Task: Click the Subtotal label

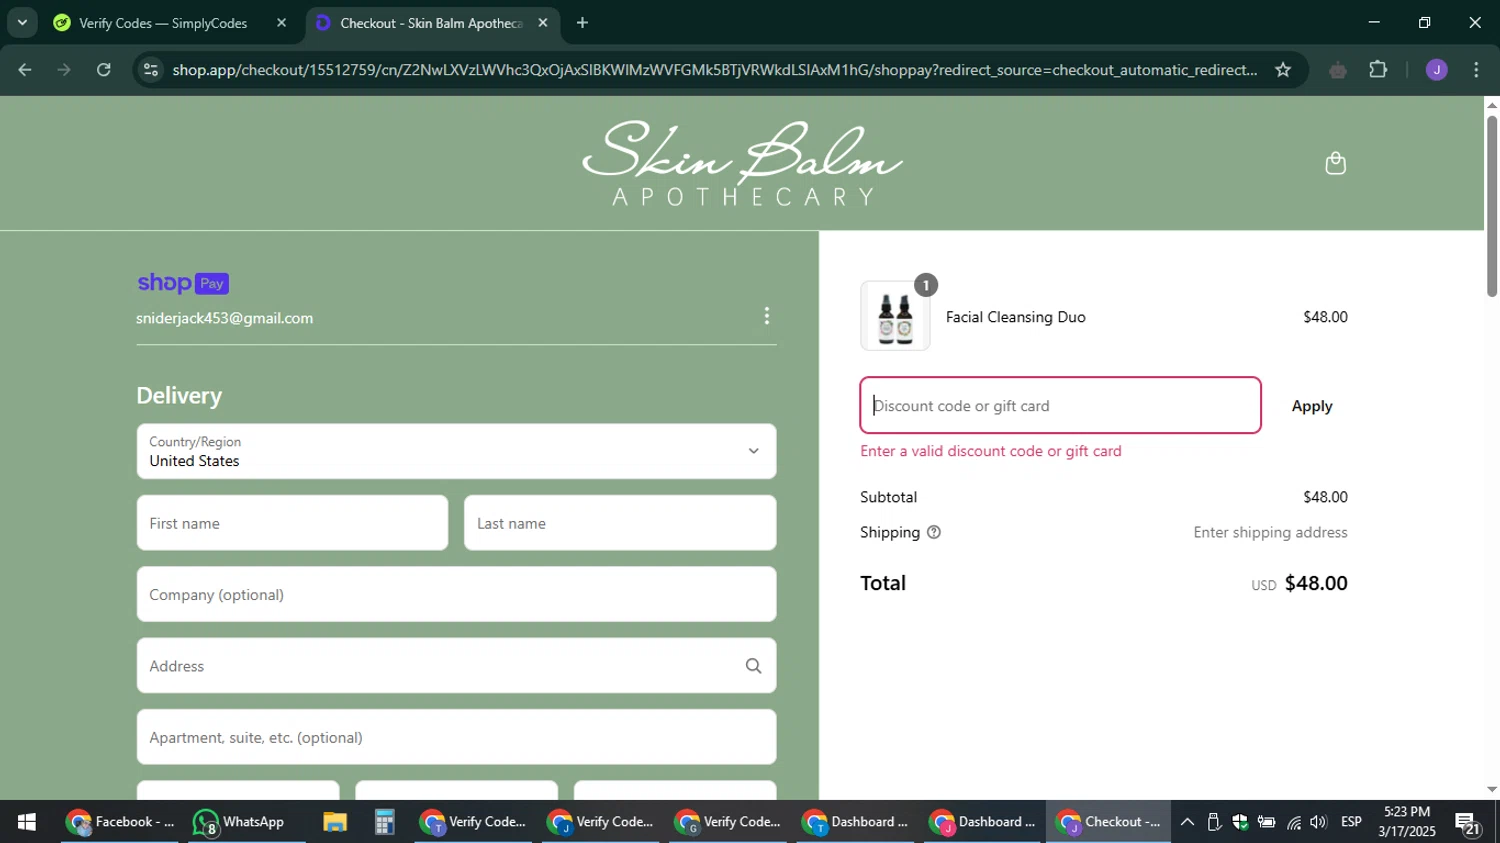Action: (888, 497)
